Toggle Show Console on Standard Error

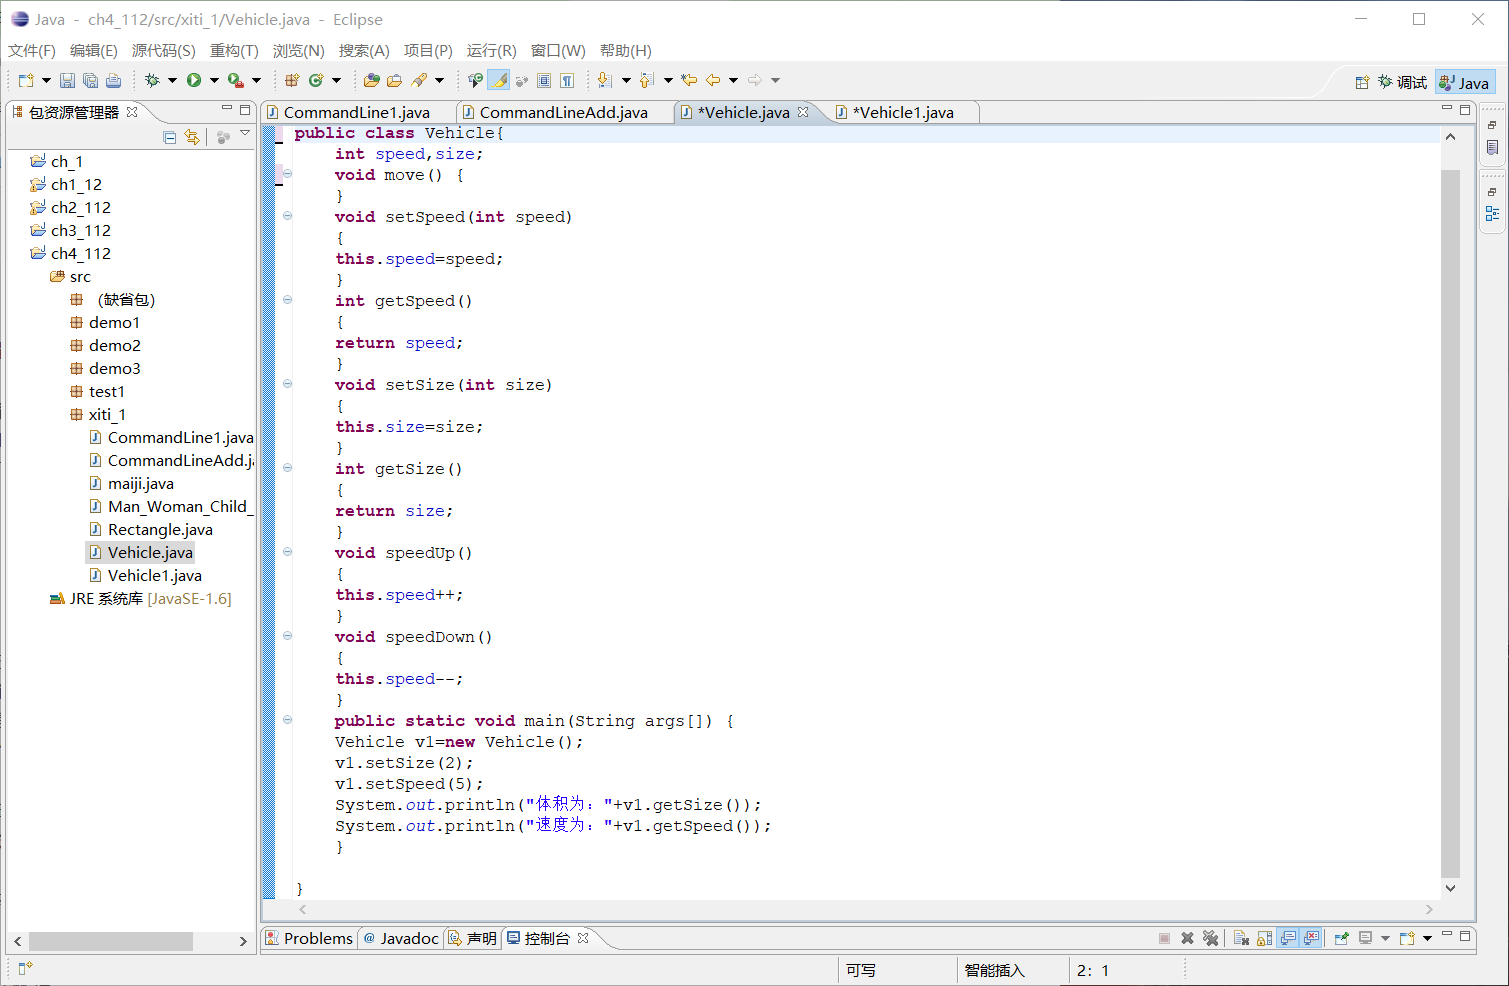1311,938
